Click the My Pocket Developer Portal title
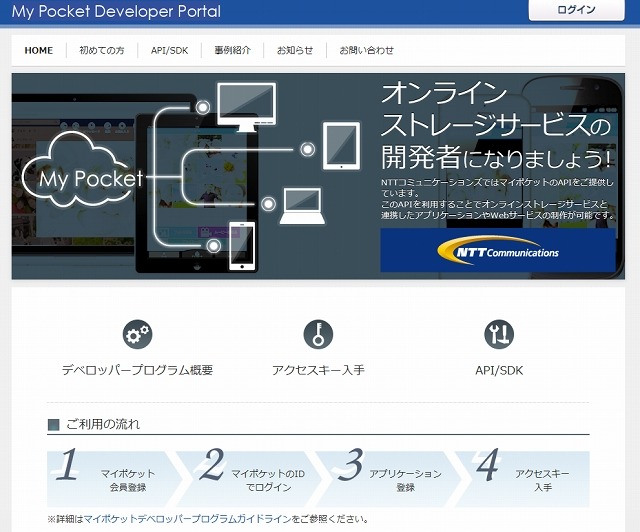The width and height of the screenshot is (640, 532). (116, 11)
